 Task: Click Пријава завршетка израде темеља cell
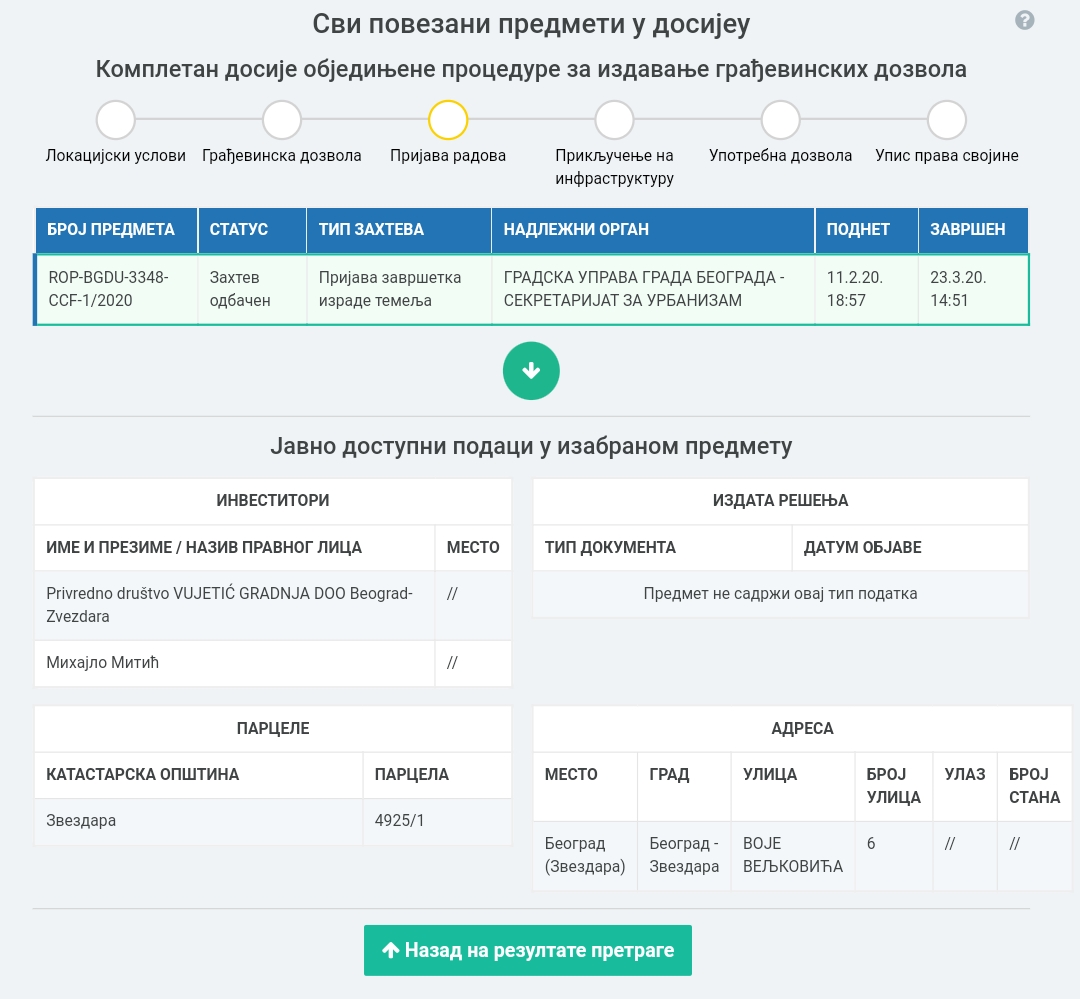click(399, 289)
